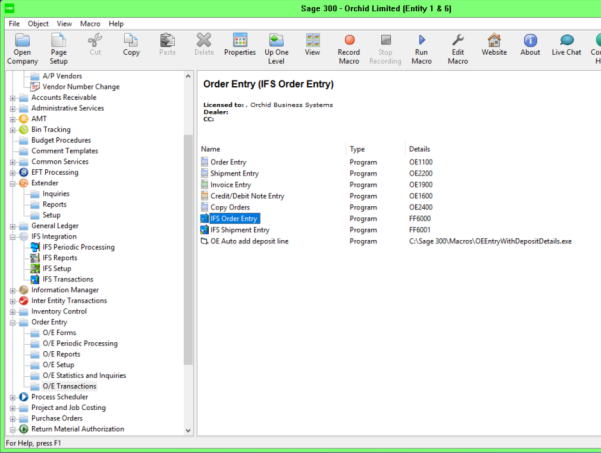Open the File menu
Viewport: 601px width, 453px height.
pyautogui.click(x=14, y=24)
